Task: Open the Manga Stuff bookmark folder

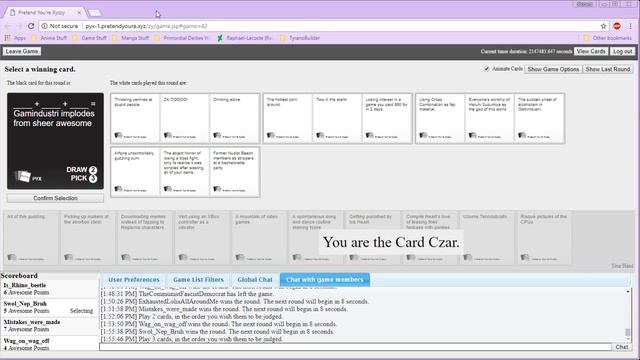Action: (130, 38)
